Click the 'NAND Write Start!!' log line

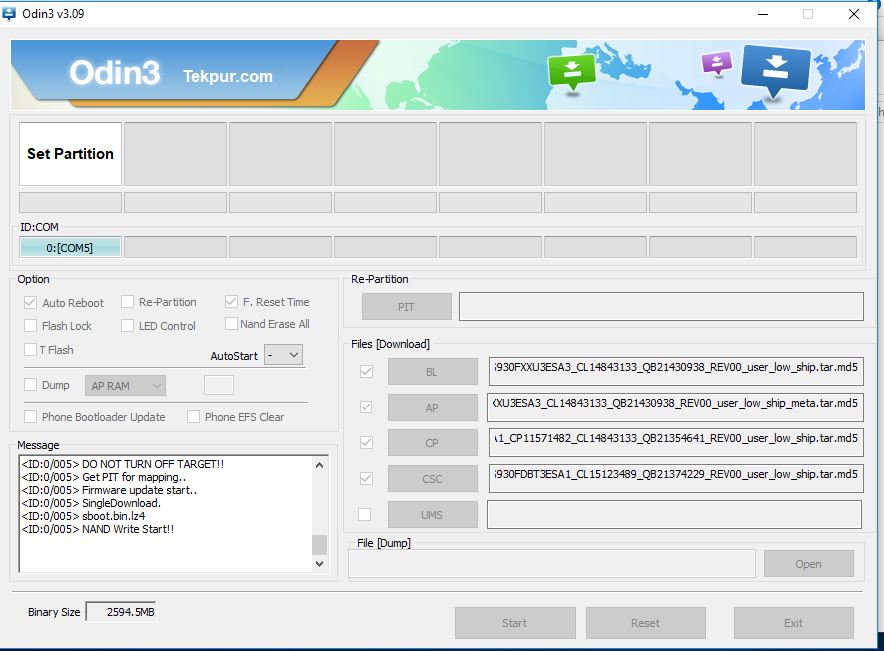[x=98, y=529]
